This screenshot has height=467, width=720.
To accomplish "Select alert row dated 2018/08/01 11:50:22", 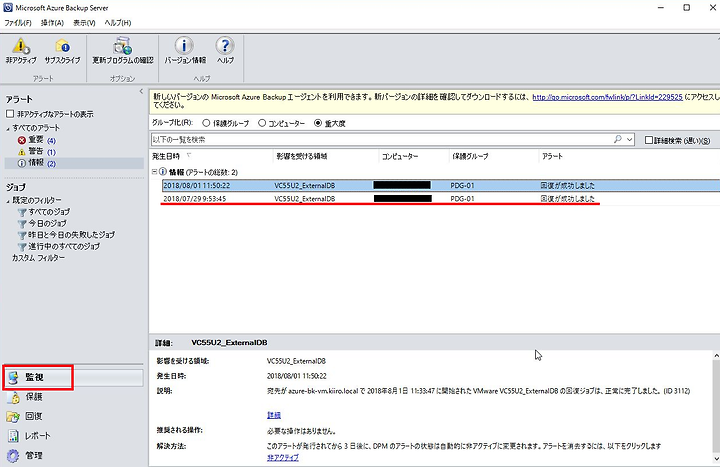I will tap(441, 186).
